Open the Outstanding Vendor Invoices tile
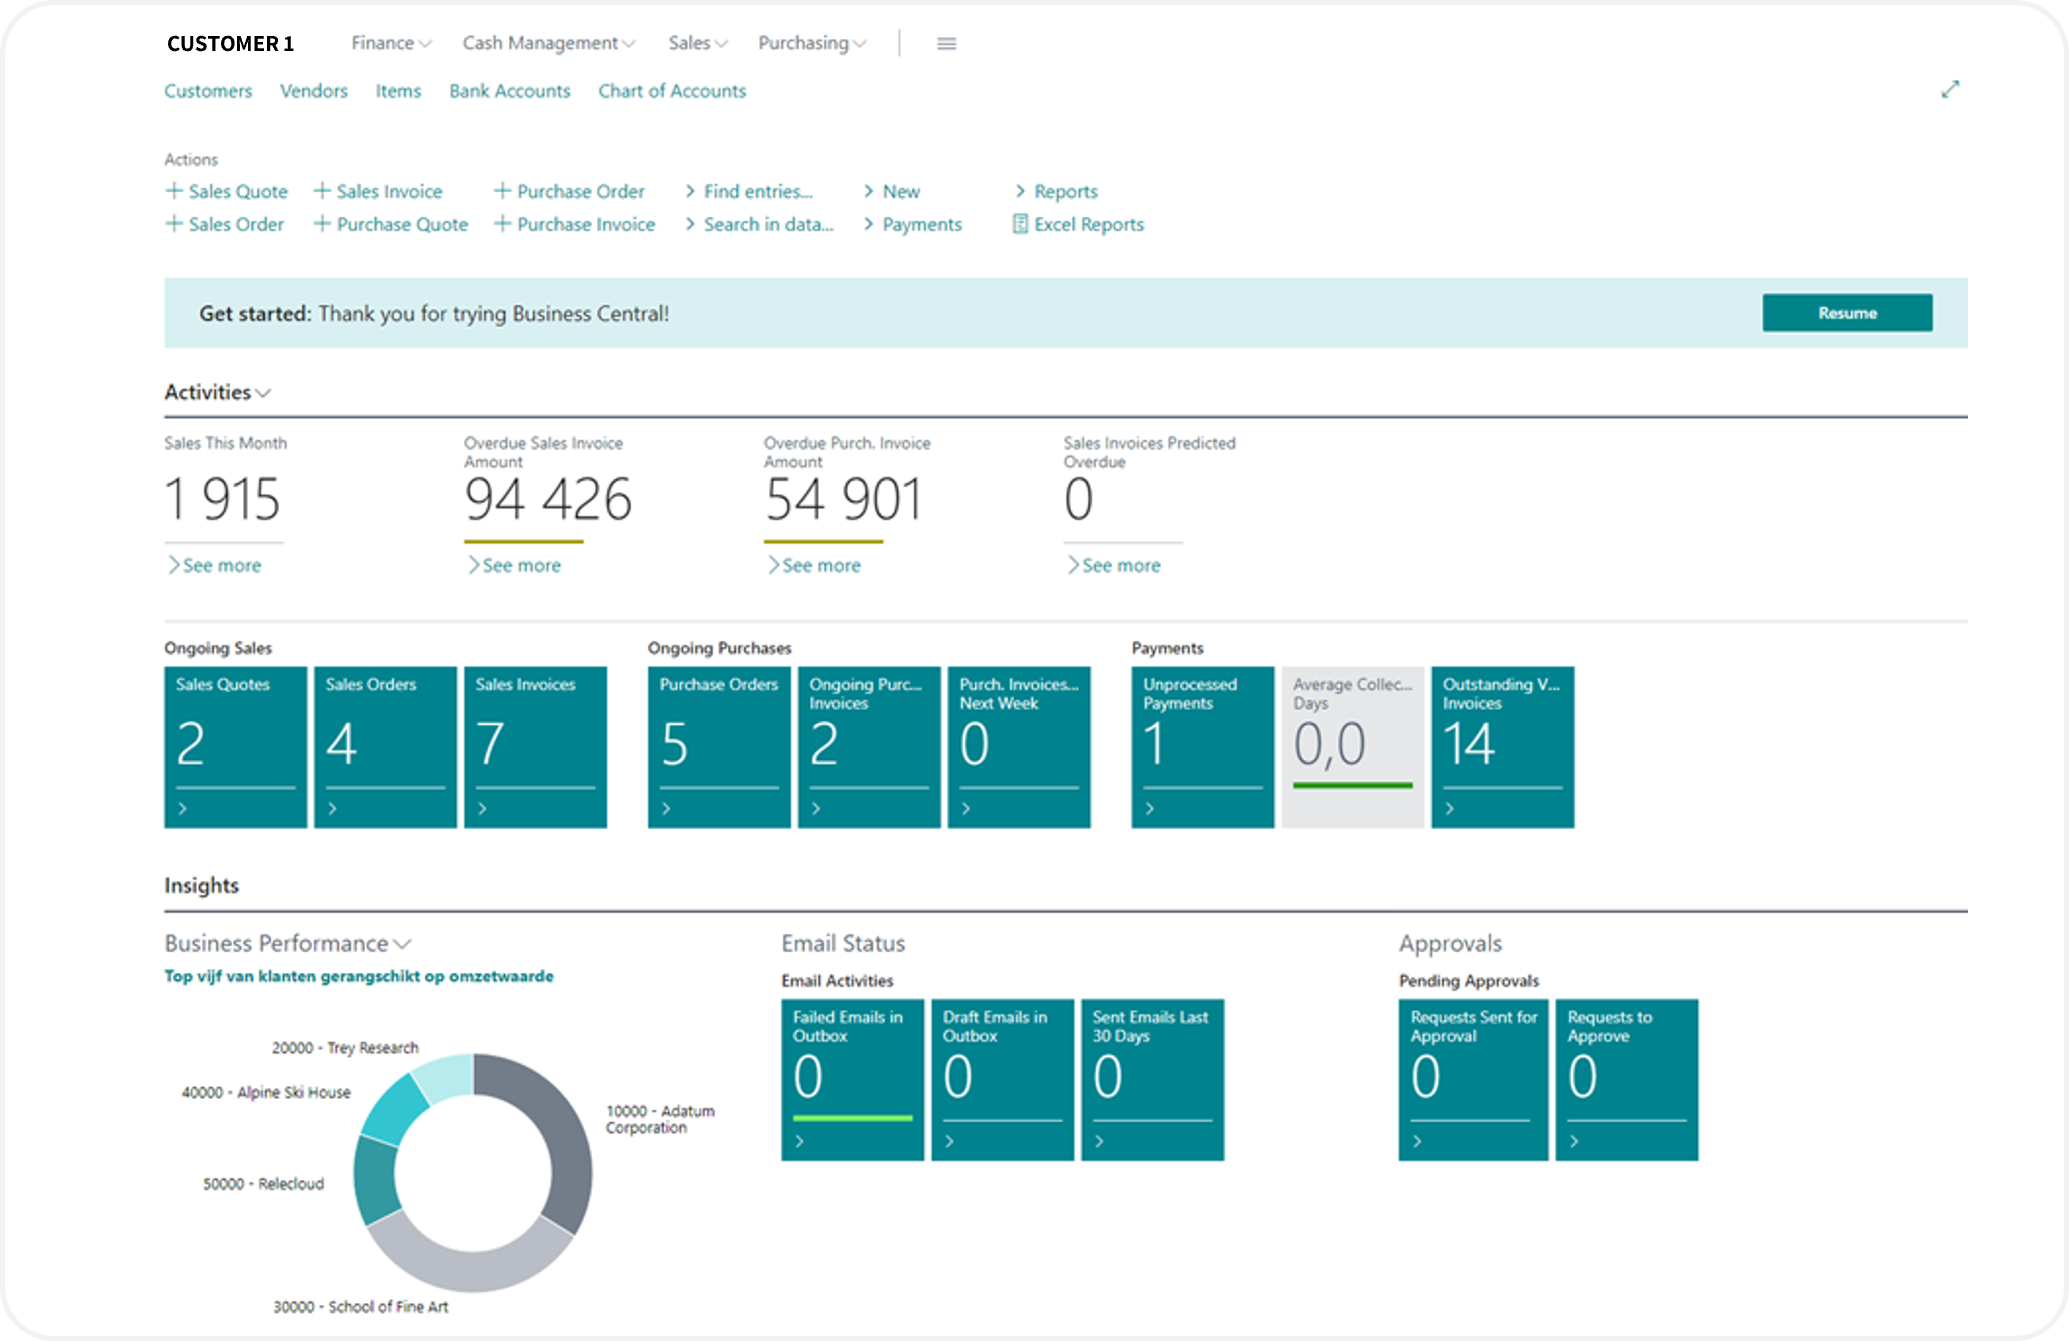Image resolution: width=2069 pixels, height=1341 pixels. (x=1503, y=747)
